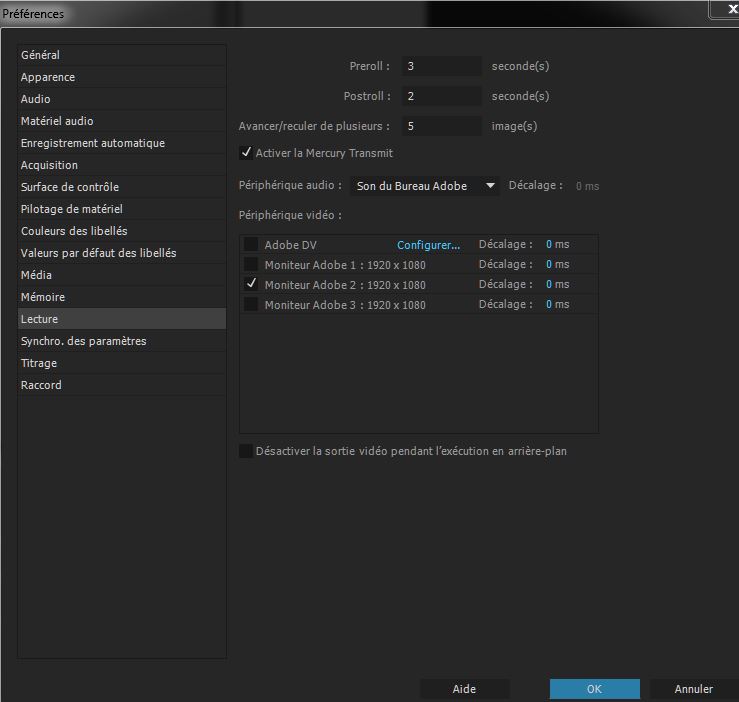
Task: Enable Moniteur Adobe 3 video output
Action: tap(251, 305)
